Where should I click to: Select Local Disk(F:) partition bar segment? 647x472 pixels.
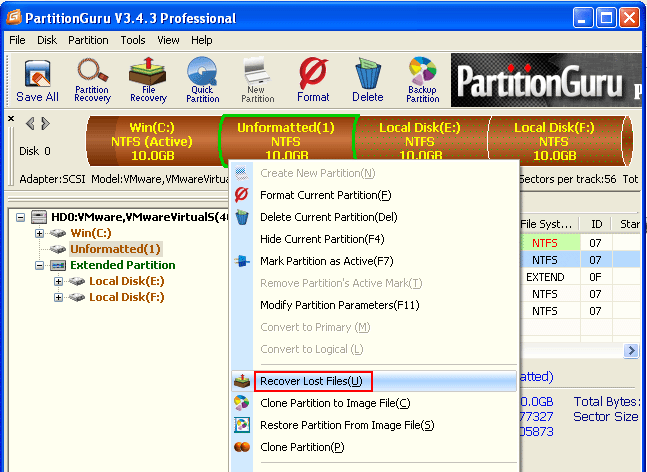554,141
